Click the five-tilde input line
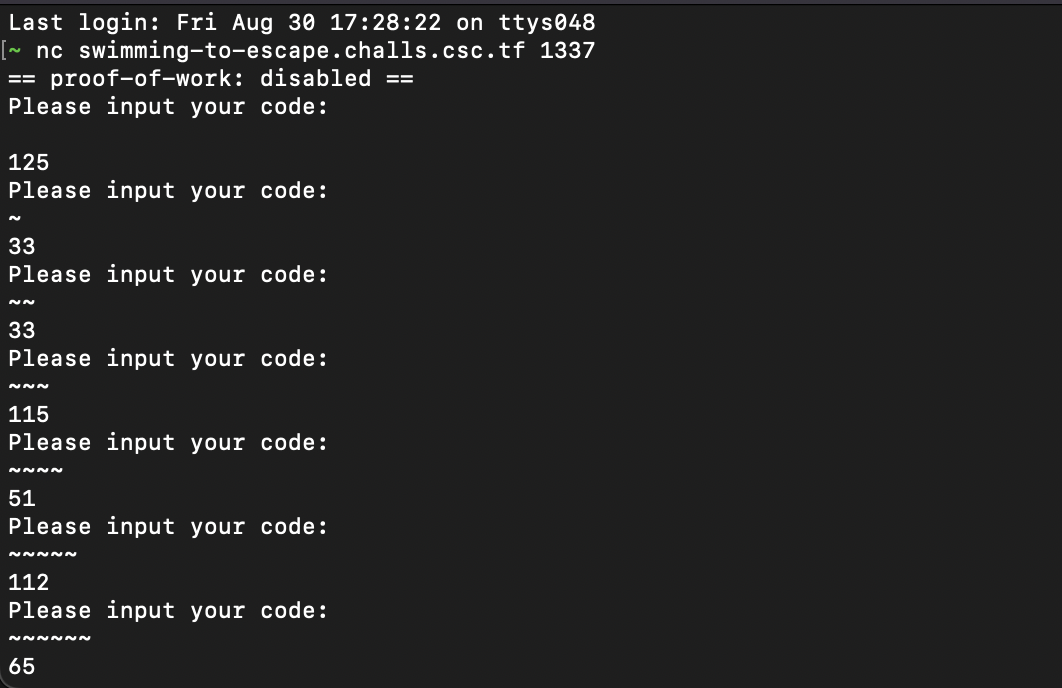Viewport: 1062px width, 688px height. point(43,555)
